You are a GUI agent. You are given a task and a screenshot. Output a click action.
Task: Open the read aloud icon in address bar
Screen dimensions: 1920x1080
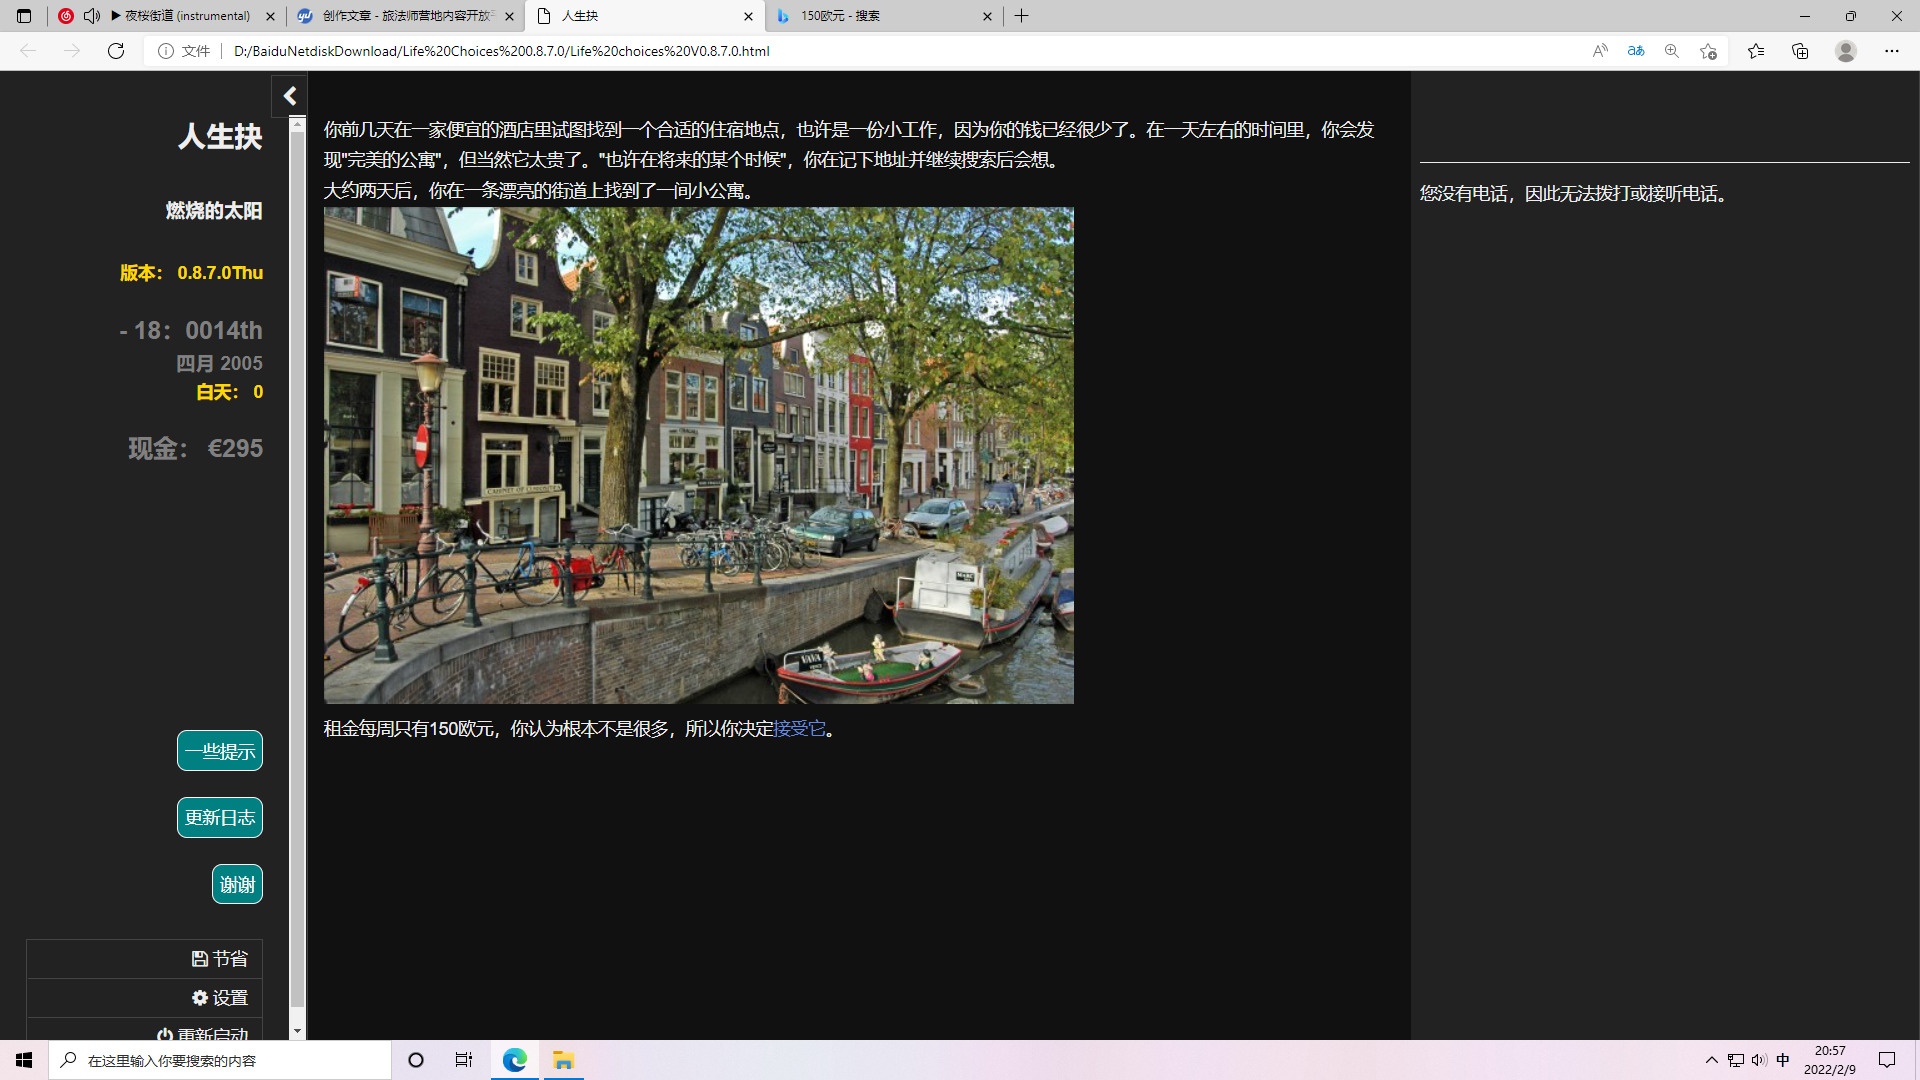[x=1600, y=51]
